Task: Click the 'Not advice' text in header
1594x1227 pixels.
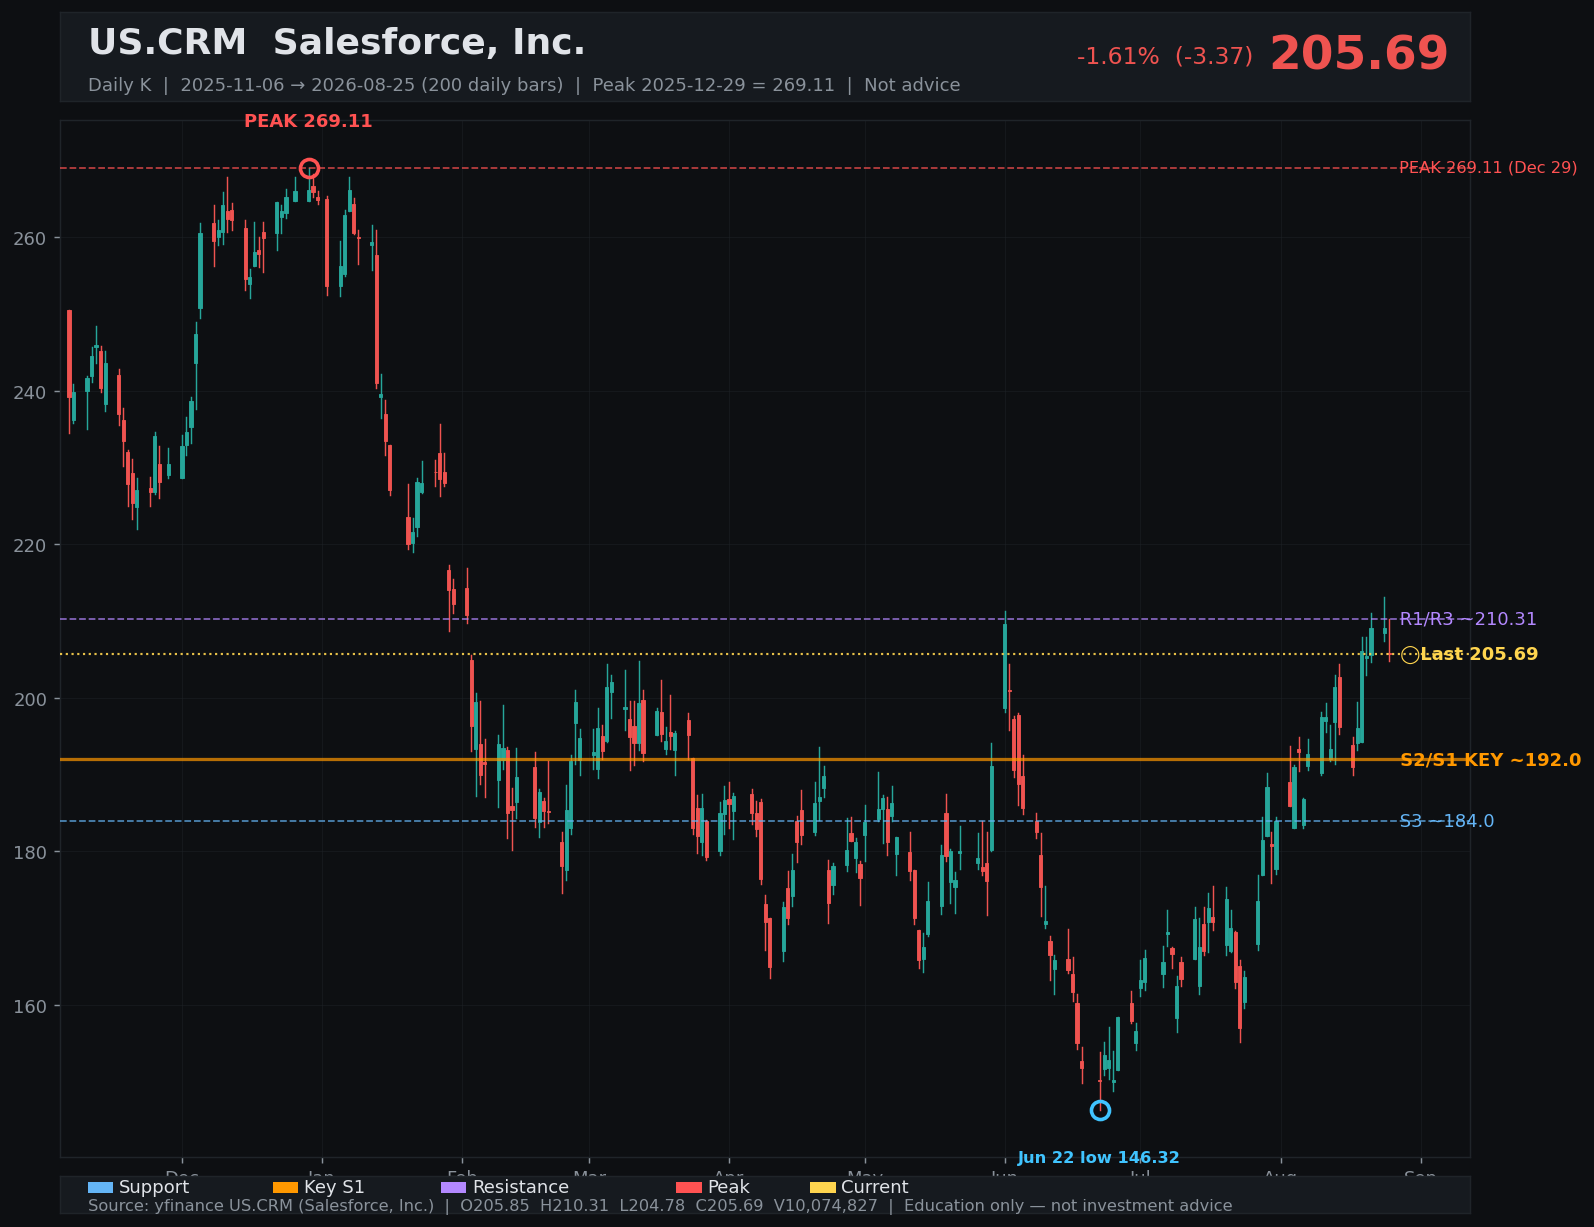Action: click(912, 85)
